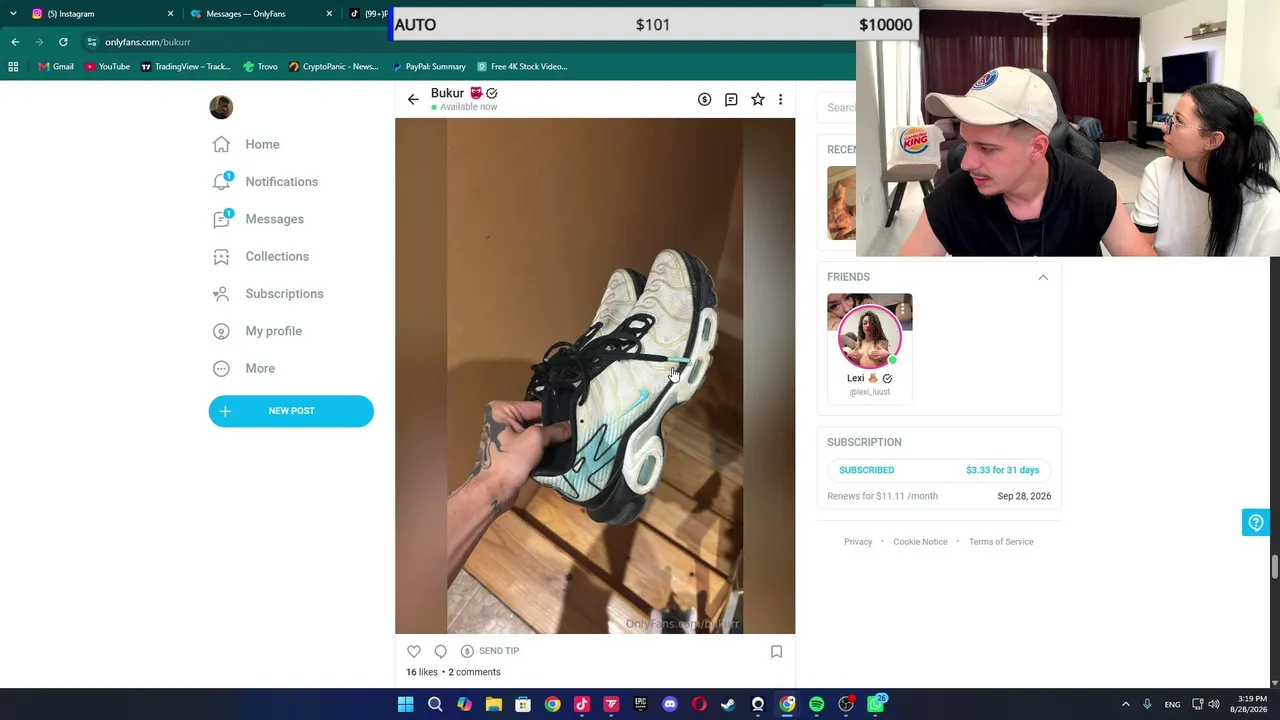The image size is (1280, 720).
Task: Open the Free 4K Stock Video bookmark
Action: [x=522, y=67]
